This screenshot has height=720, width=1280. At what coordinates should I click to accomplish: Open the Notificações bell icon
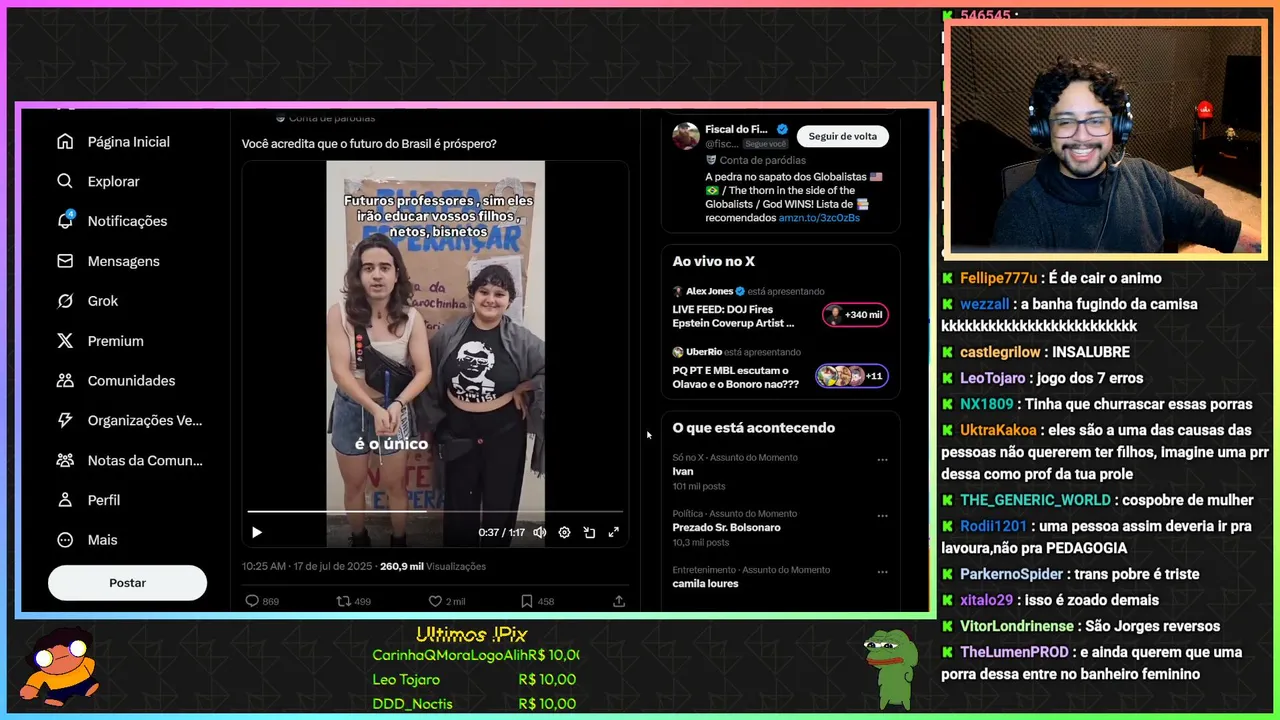coord(65,221)
